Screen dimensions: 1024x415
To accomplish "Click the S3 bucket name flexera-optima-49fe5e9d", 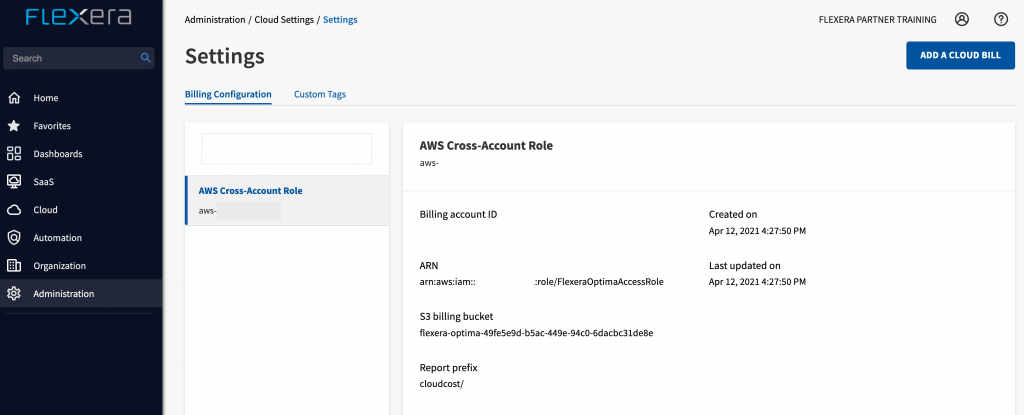I will point(536,333).
